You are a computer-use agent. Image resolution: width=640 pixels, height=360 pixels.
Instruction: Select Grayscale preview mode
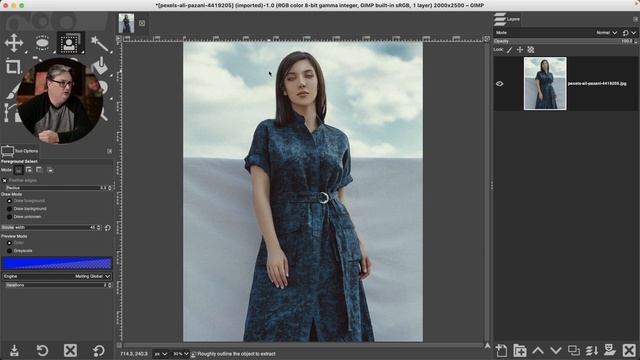click(x=9, y=251)
